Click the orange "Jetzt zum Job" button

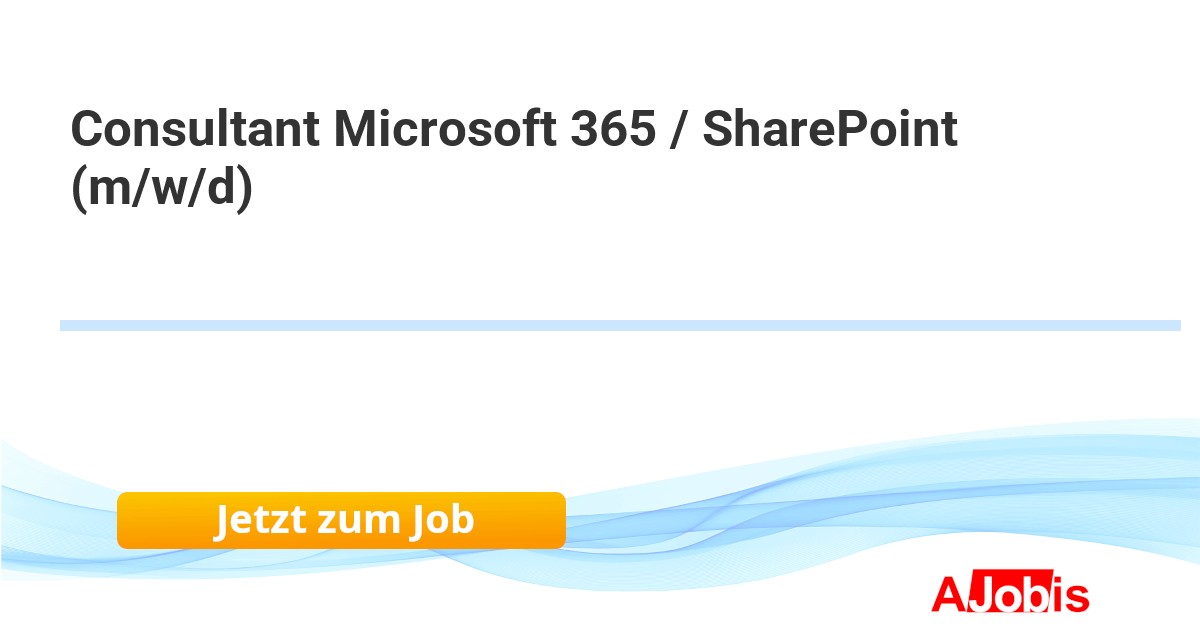[341, 520]
